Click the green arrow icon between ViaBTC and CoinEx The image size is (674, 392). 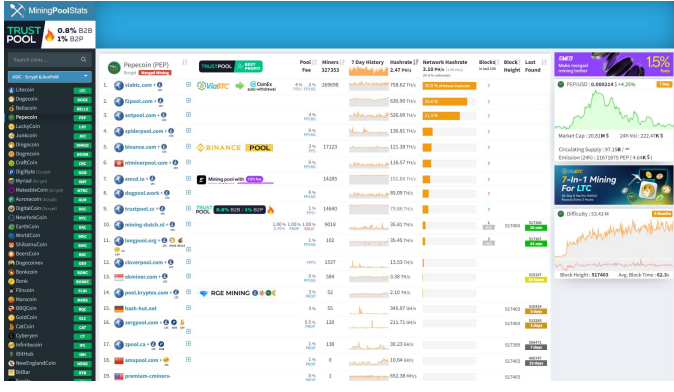239,86
